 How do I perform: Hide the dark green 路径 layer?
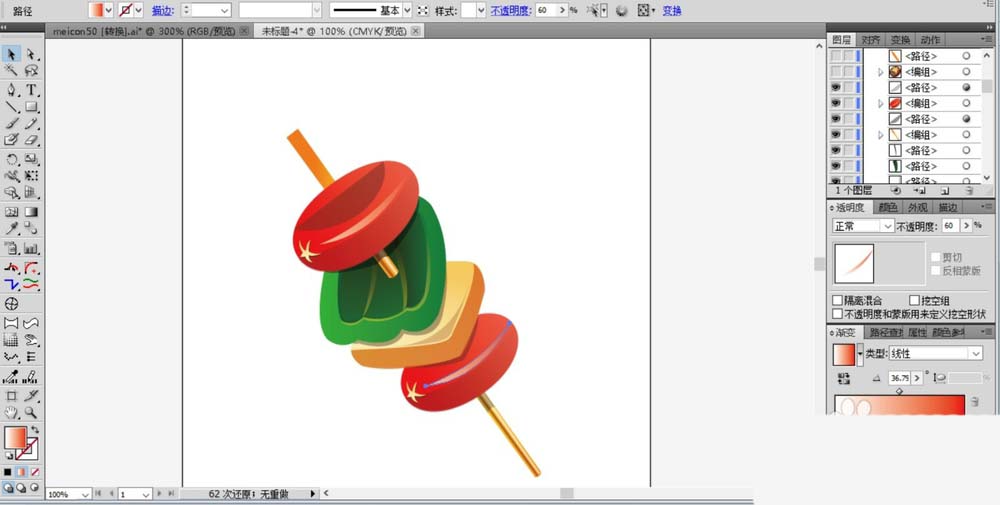[x=835, y=166]
